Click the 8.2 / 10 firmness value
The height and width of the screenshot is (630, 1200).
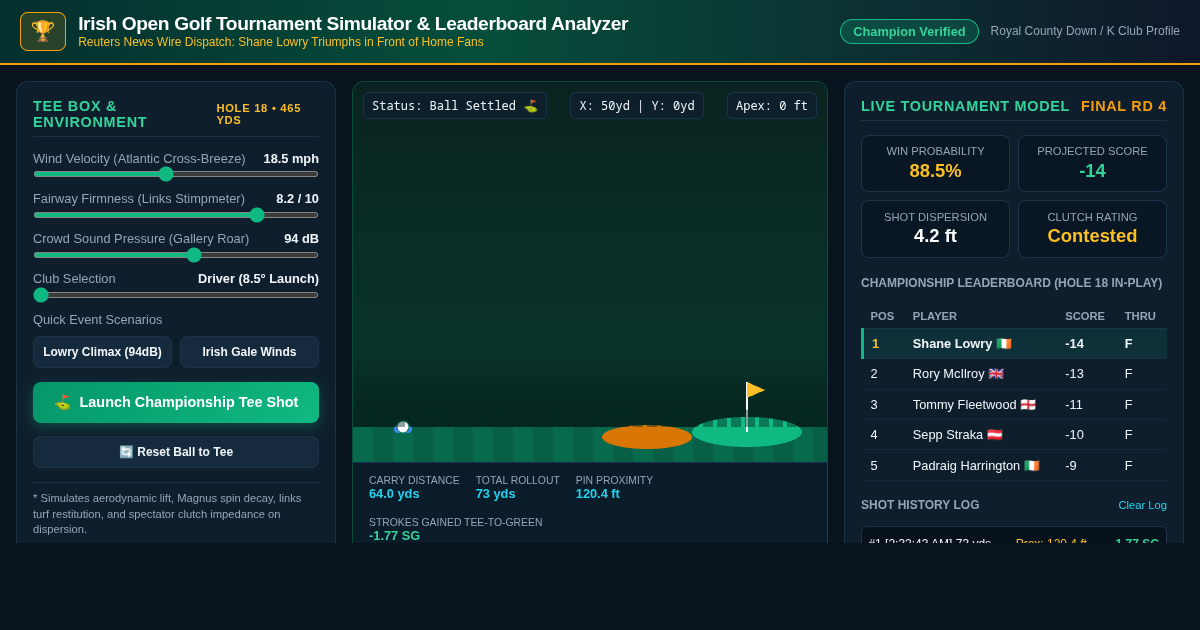point(298,198)
